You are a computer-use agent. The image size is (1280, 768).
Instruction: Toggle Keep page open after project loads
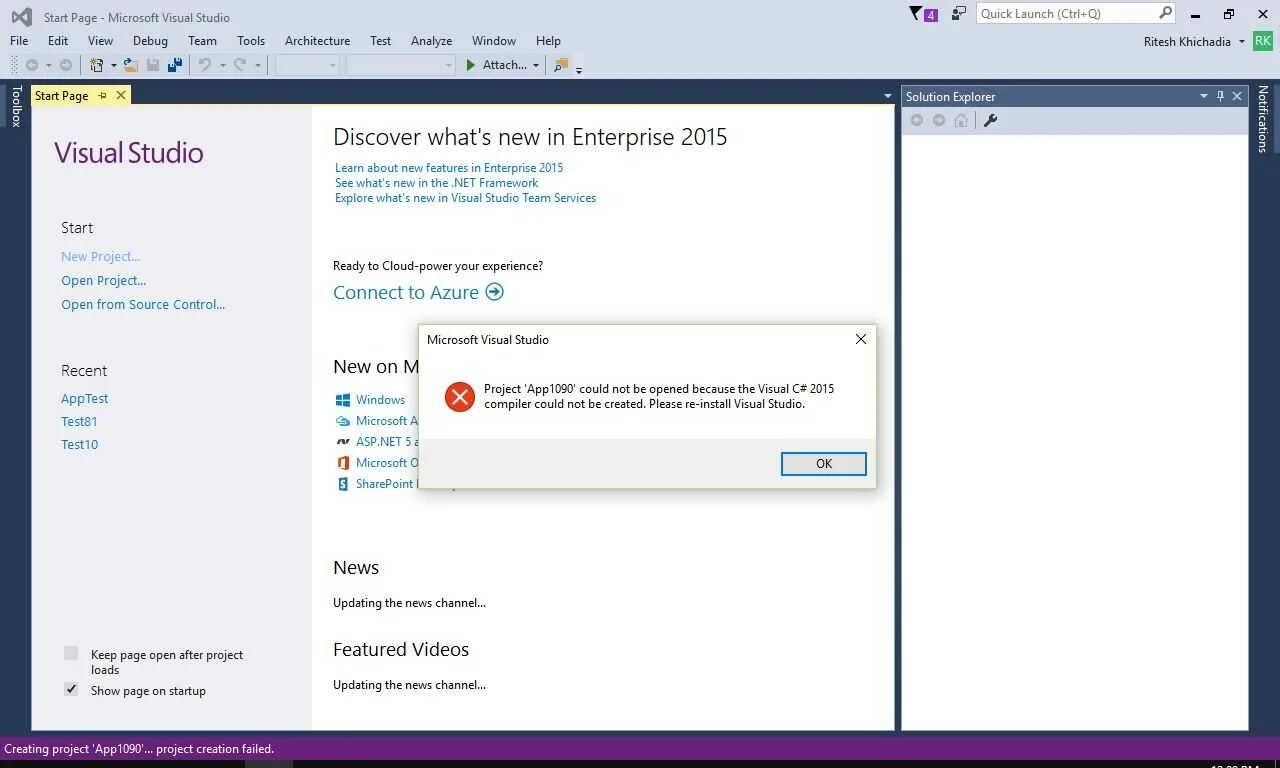[x=71, y=653]
